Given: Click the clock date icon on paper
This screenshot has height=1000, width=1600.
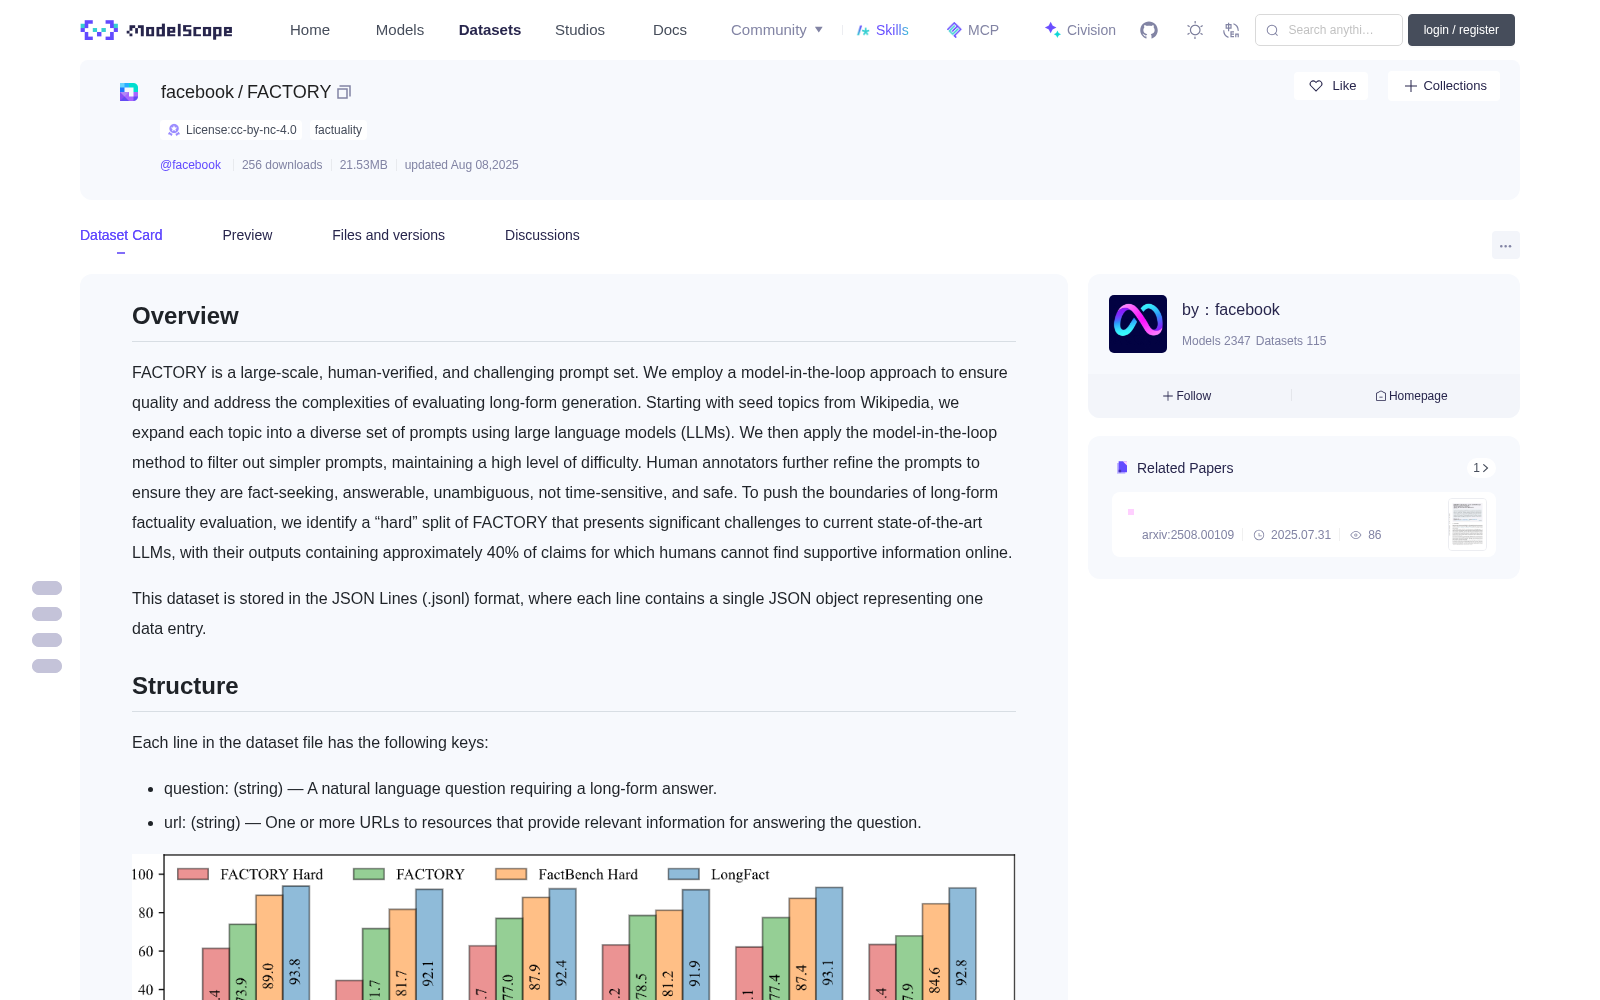Looking at the screenshot, I should tap(1259, 535).
